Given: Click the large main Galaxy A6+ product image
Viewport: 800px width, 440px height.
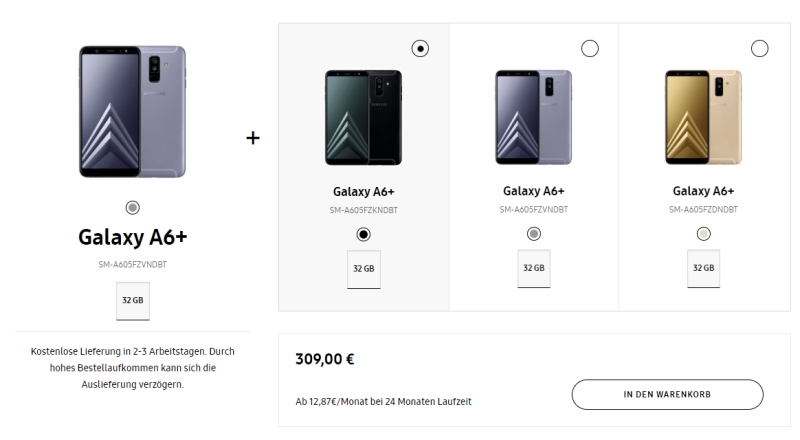Looking at the screenshot, I should (x=133, y=111).
